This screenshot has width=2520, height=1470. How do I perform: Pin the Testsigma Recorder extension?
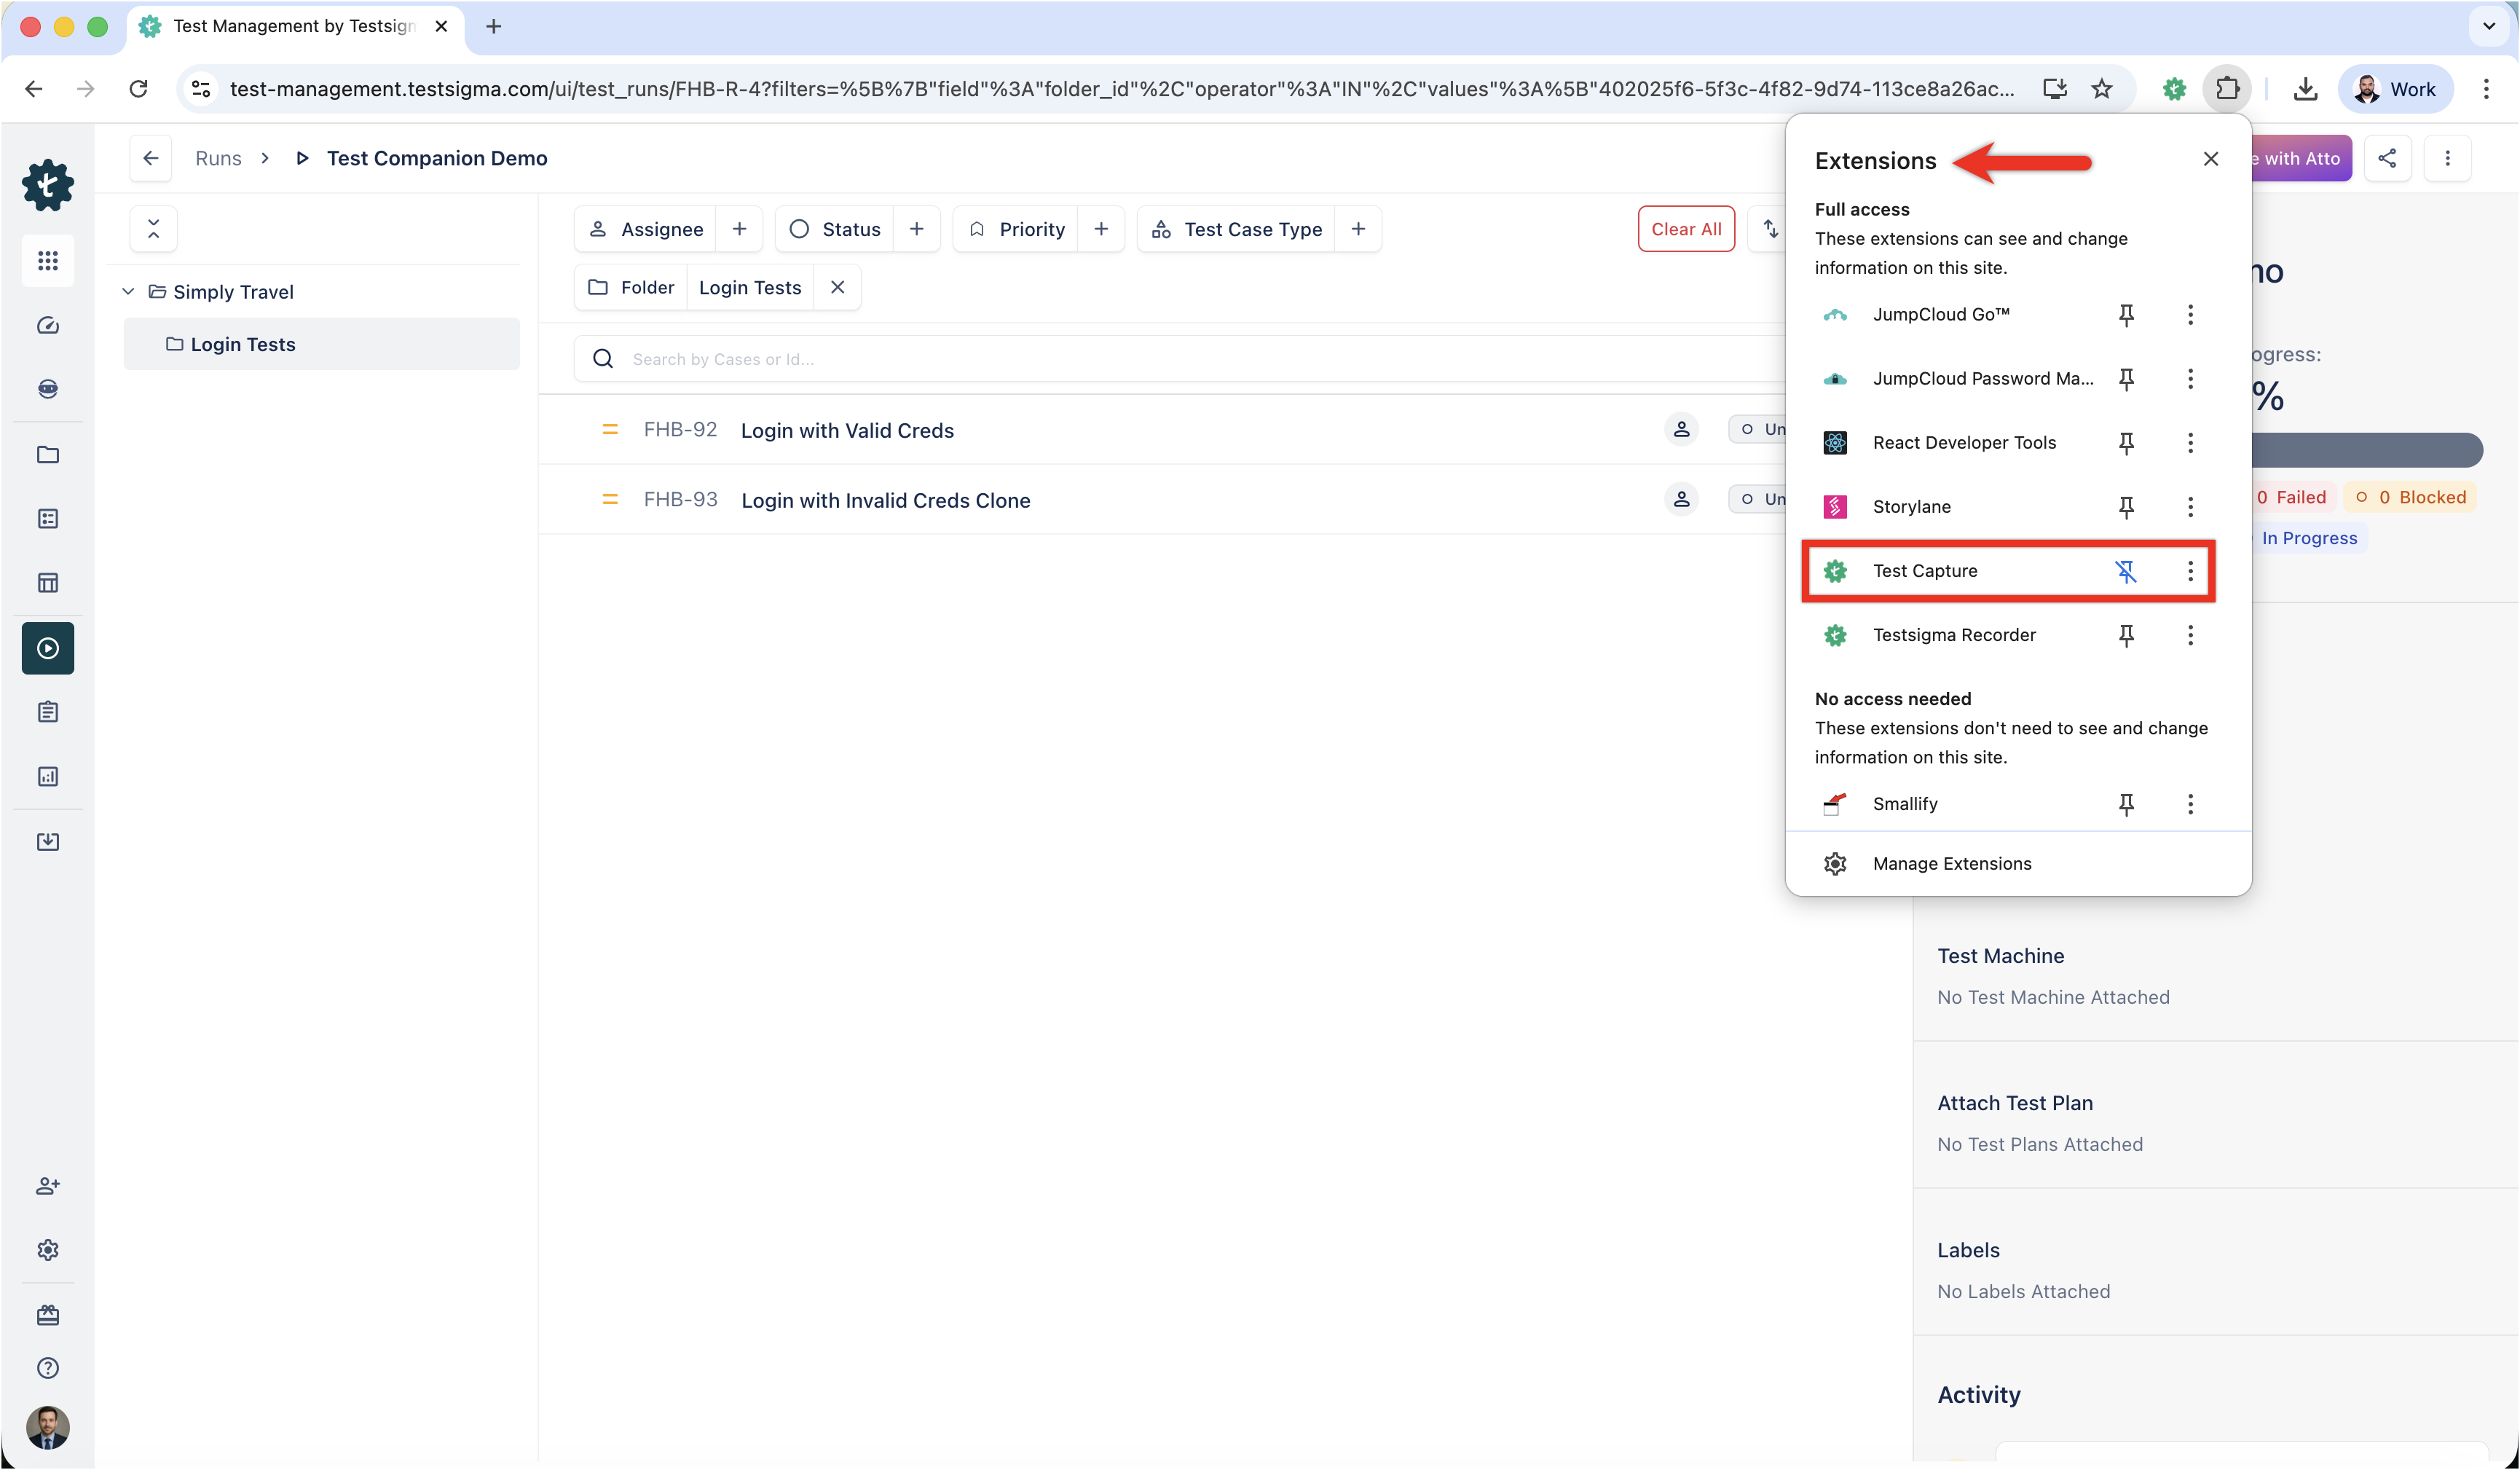click(2126, 635)
